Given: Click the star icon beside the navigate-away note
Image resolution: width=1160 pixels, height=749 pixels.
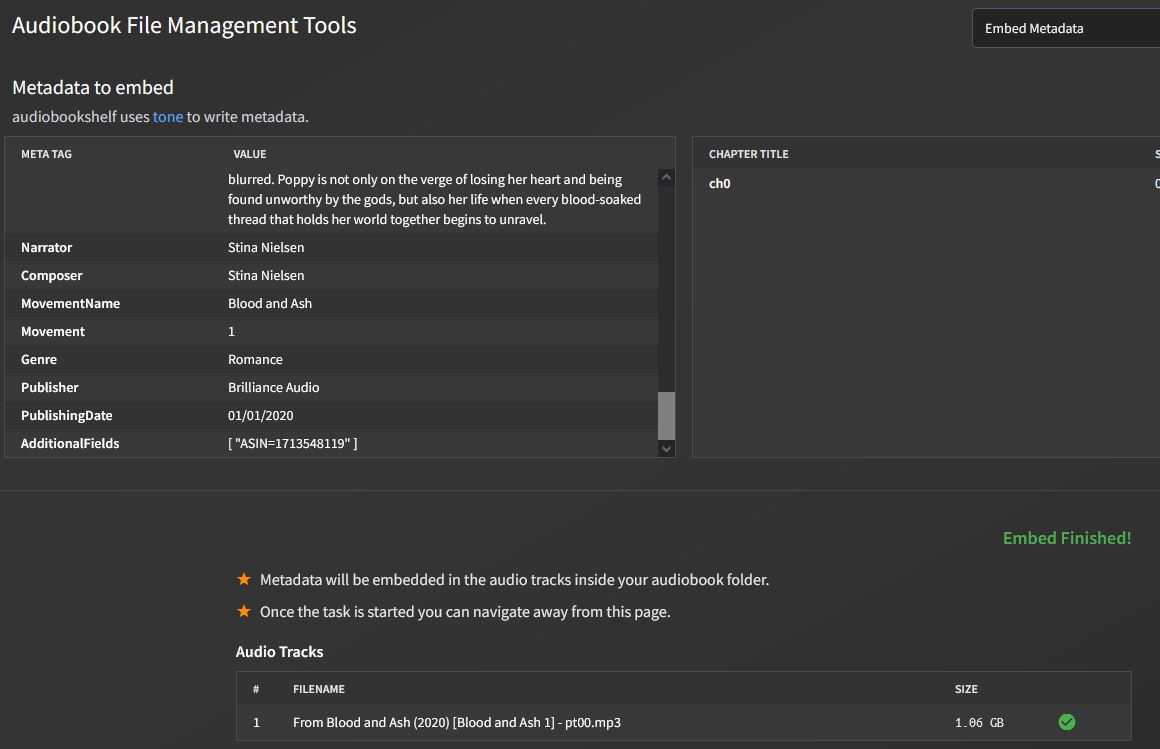Looking at the screenshot, I should (x=241, y=611).
